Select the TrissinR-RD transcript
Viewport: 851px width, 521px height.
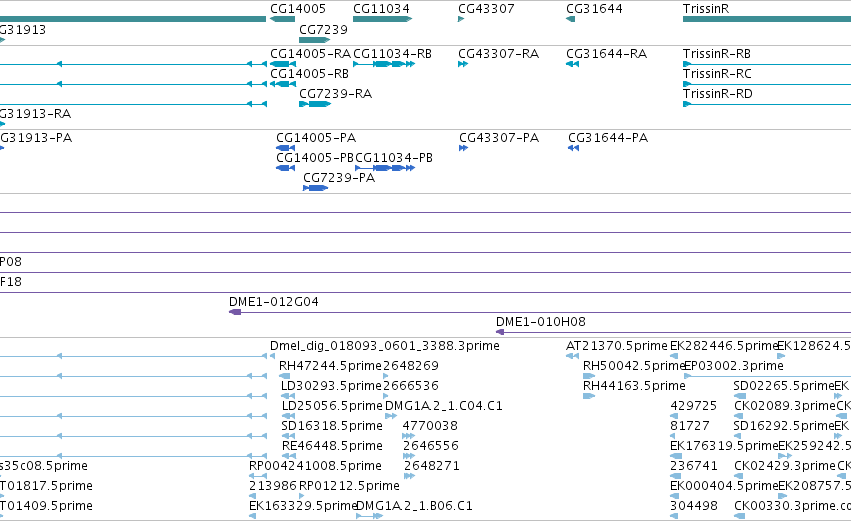click(767, 104)
